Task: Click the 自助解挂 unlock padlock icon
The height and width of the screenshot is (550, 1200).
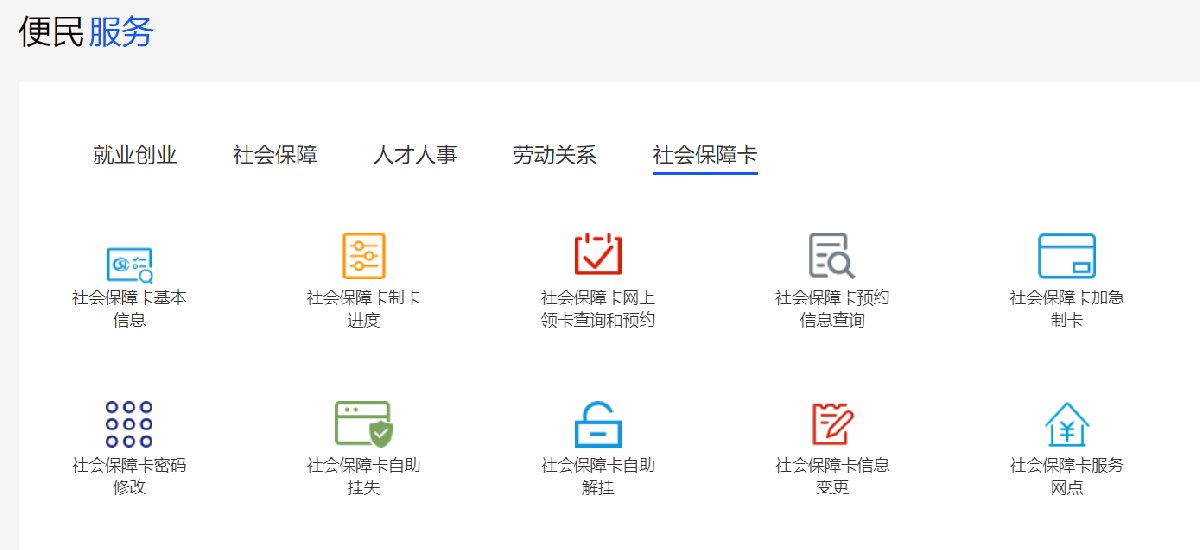Action: (x=598, y=424)
